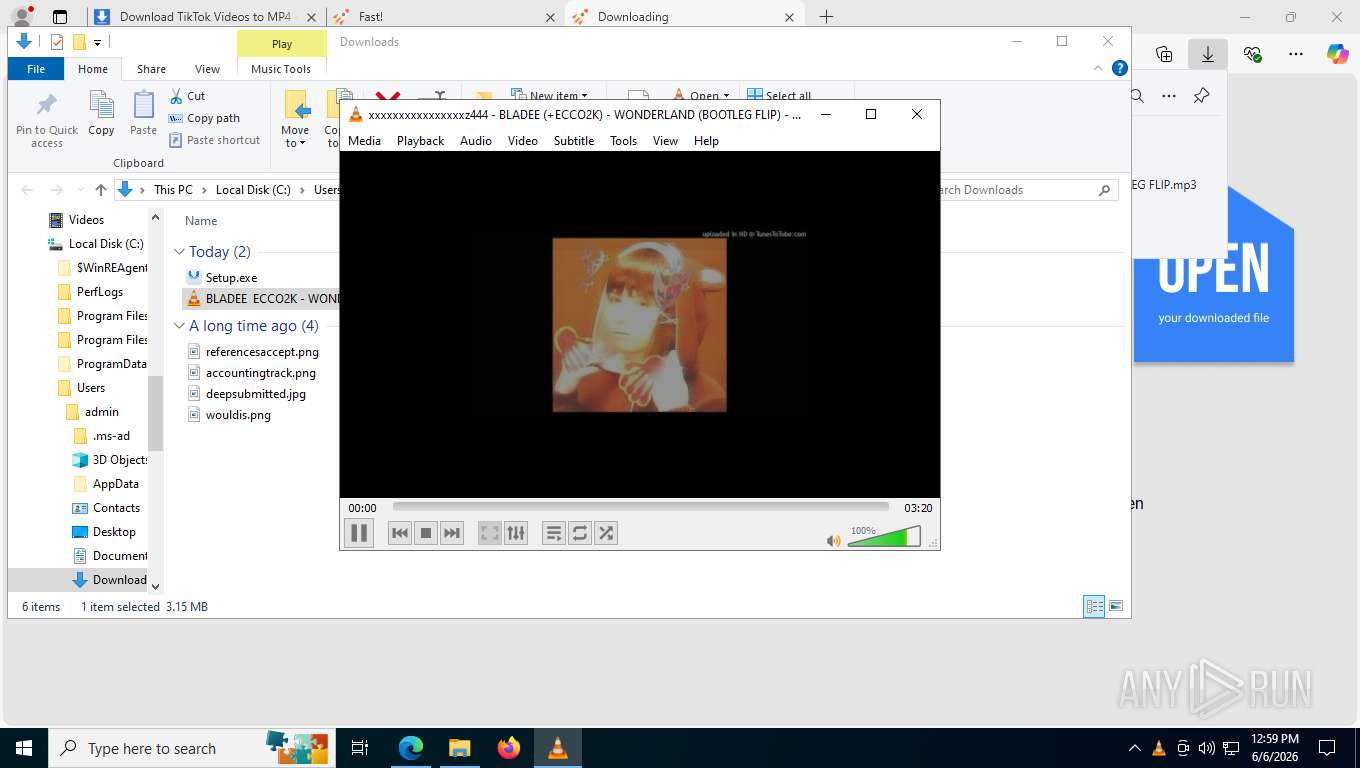Open Firefox from taskbar
The width and height of the screenshot is (1360, 768).
pyautogui.click(x=509, y=748)
